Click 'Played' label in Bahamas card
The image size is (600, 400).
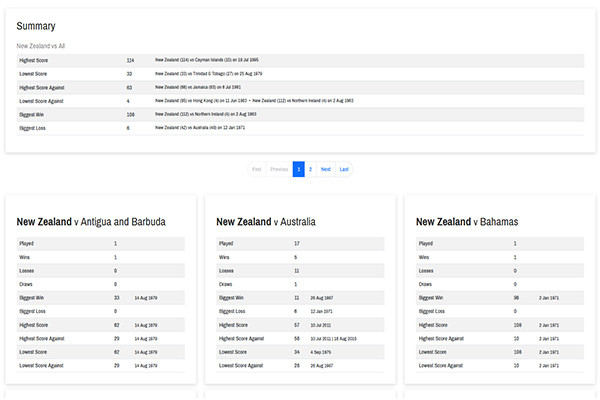tap(426, 243)
